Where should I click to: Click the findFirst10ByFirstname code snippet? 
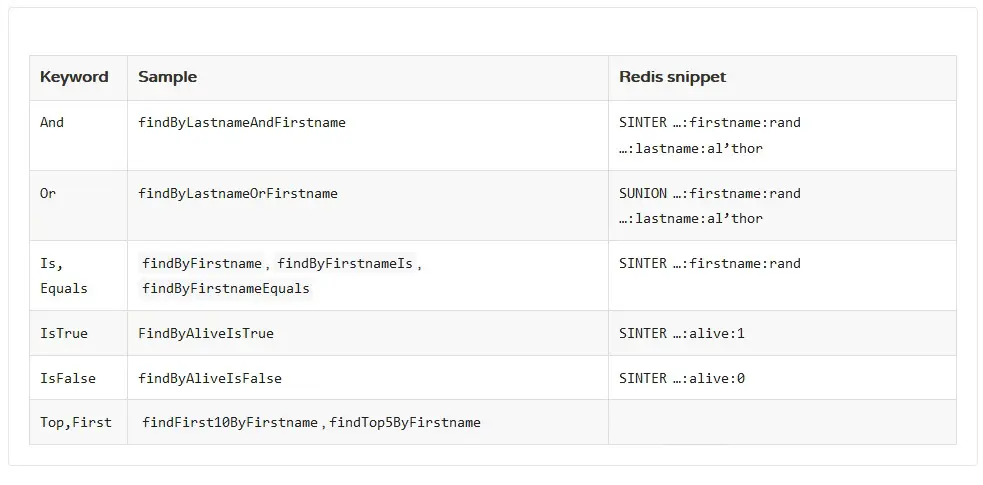point(229,422)
